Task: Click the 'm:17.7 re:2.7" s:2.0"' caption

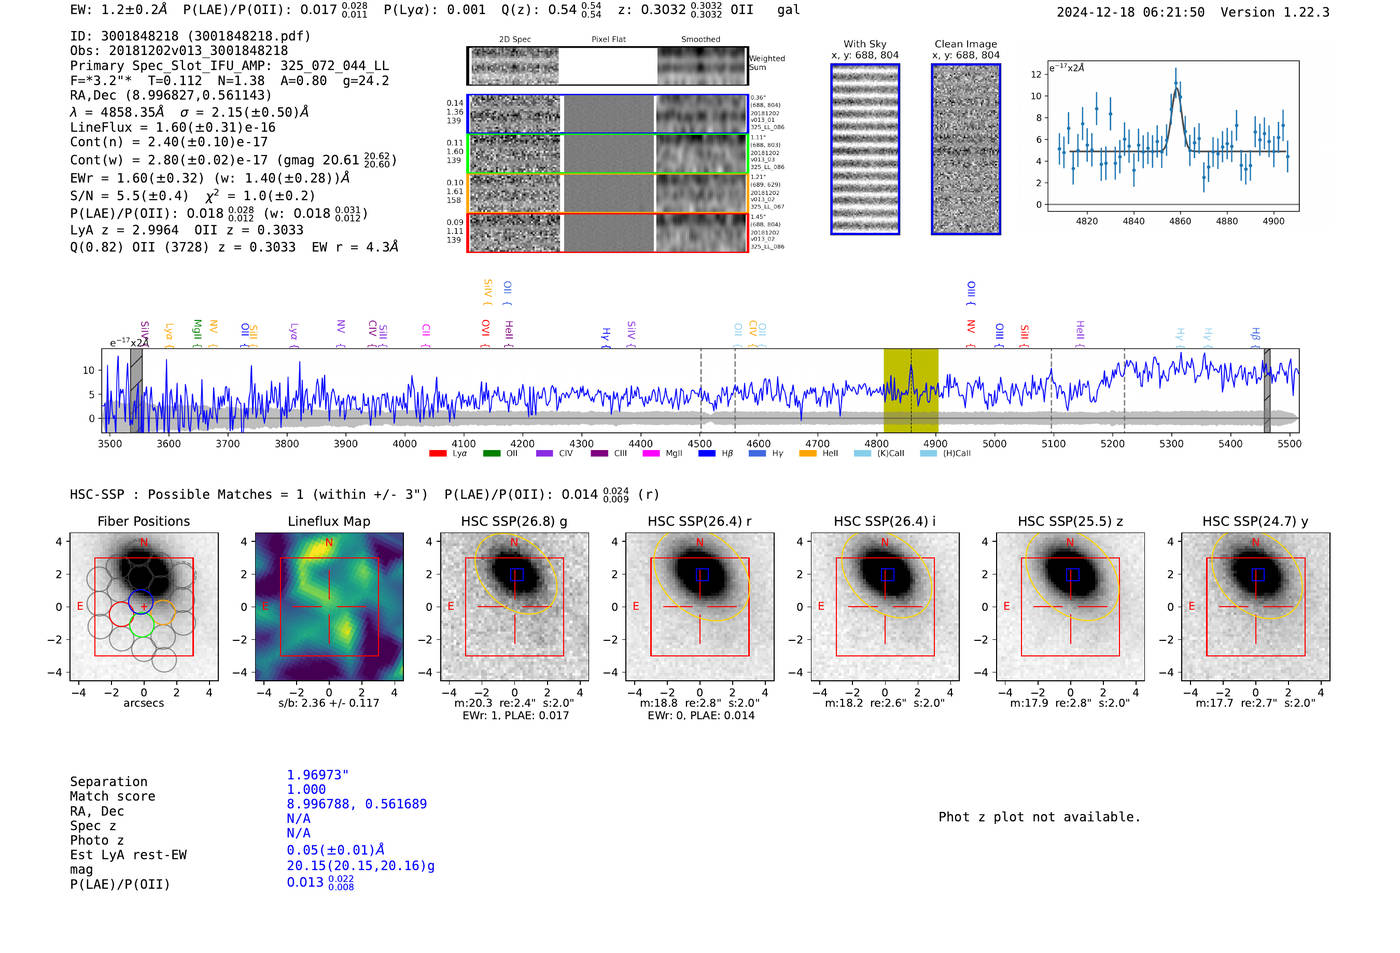Action: click(1256, 704)
